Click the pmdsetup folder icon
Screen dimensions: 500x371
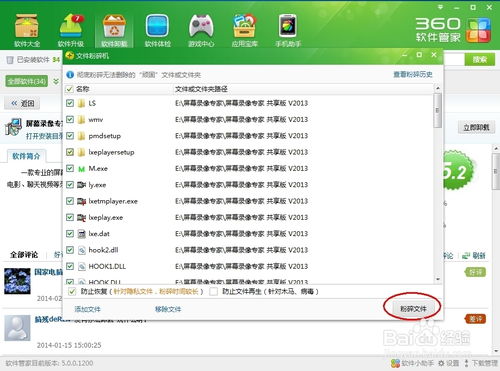pyautogui.click(x=81, y=136)
